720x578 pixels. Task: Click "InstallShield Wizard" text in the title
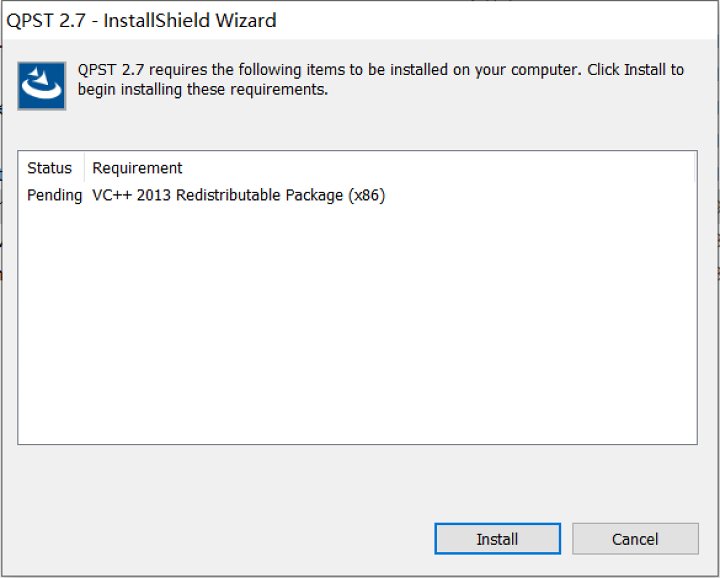190,20
